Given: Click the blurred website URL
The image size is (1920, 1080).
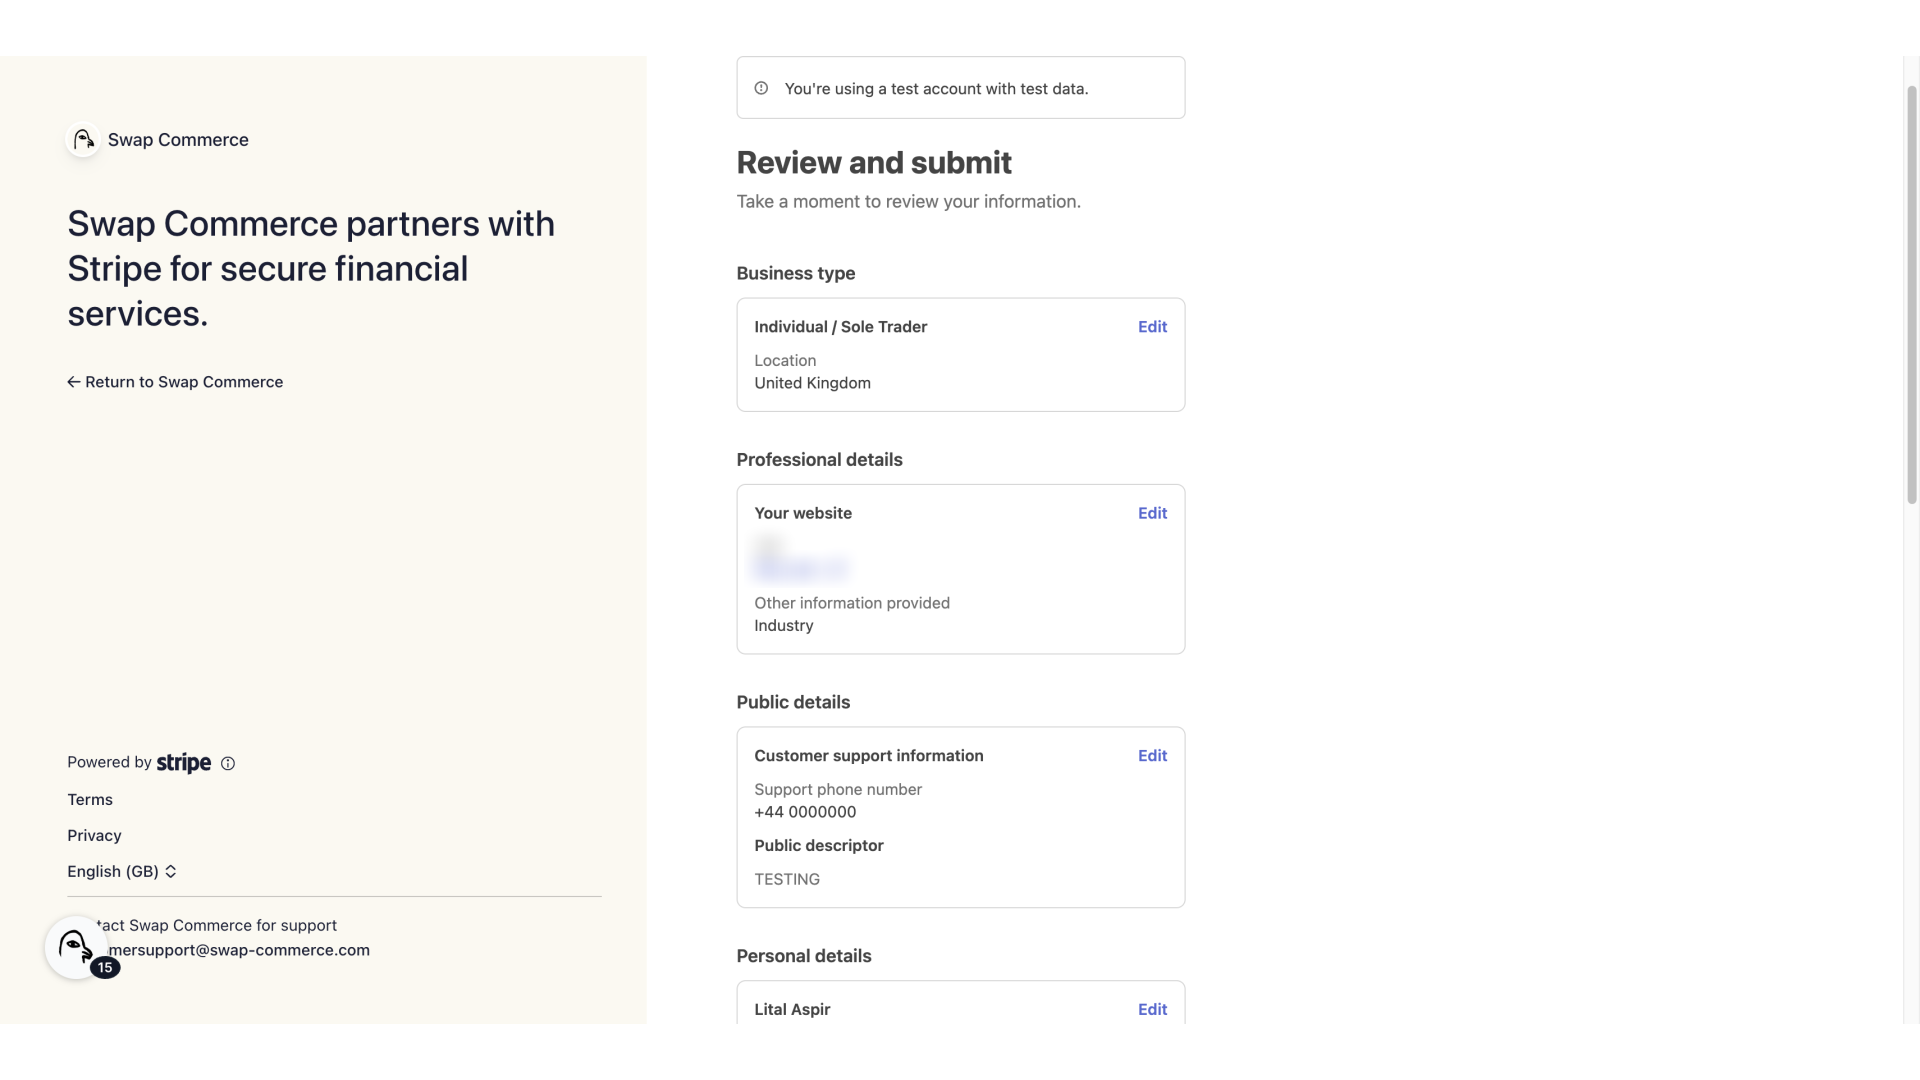Looking at the screenshot, I should pos(801,568).
